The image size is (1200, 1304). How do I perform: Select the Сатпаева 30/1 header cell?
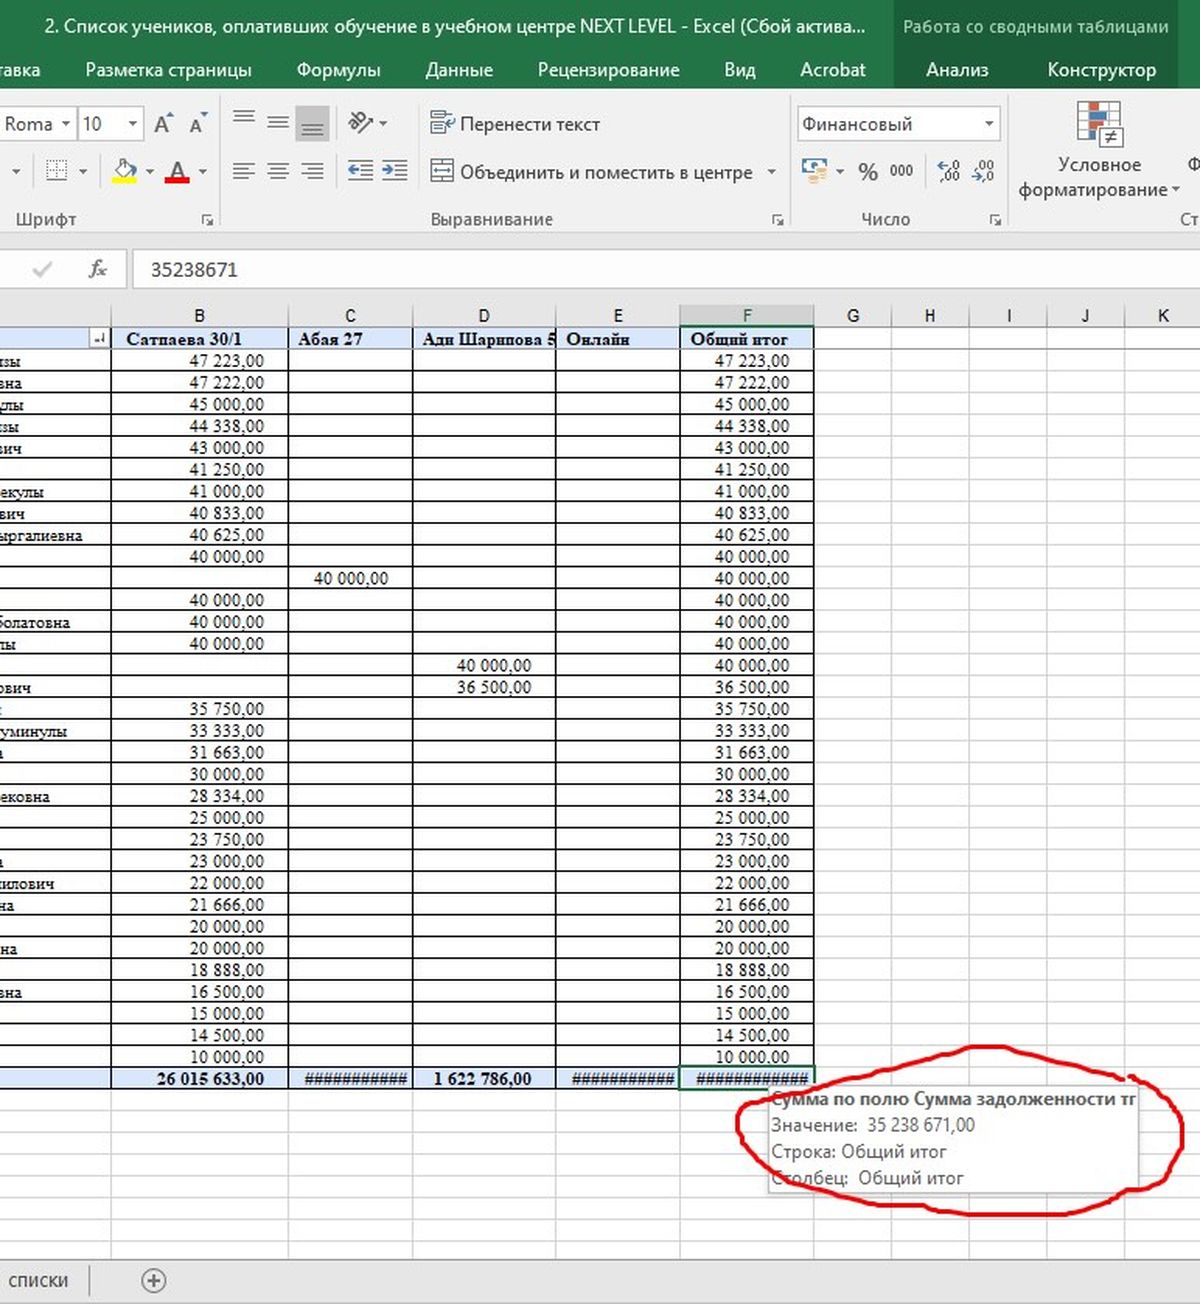[x=199, y=339]
